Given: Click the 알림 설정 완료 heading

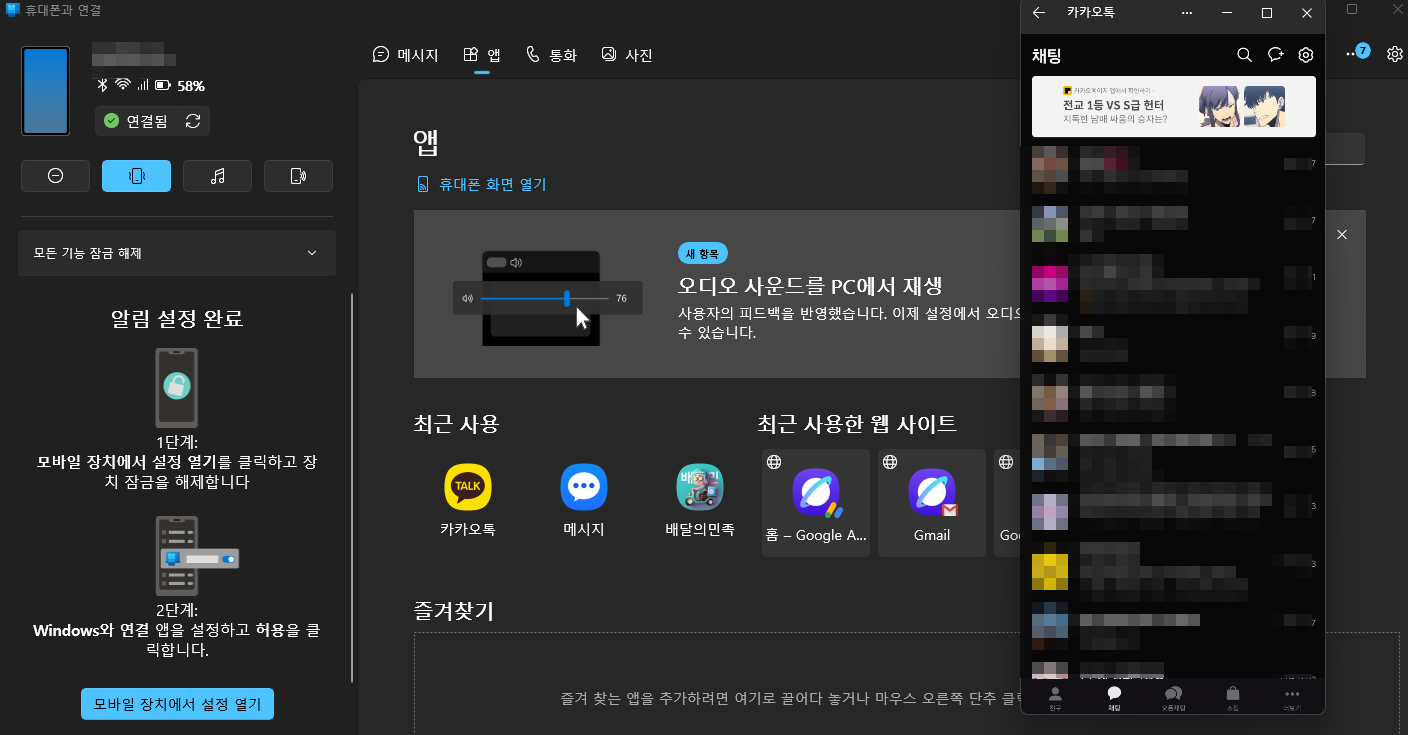Looking at the screenshot, I should point(177,319).
